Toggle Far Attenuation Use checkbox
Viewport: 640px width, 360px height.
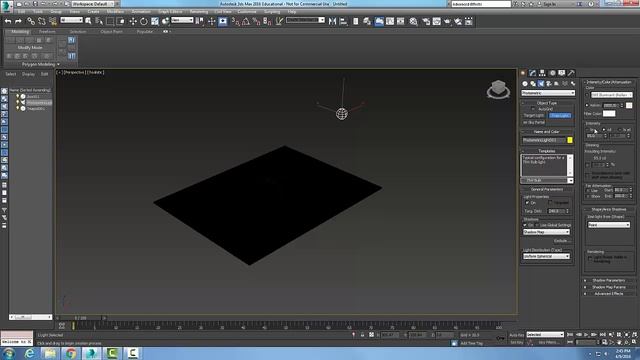[588, 190]
